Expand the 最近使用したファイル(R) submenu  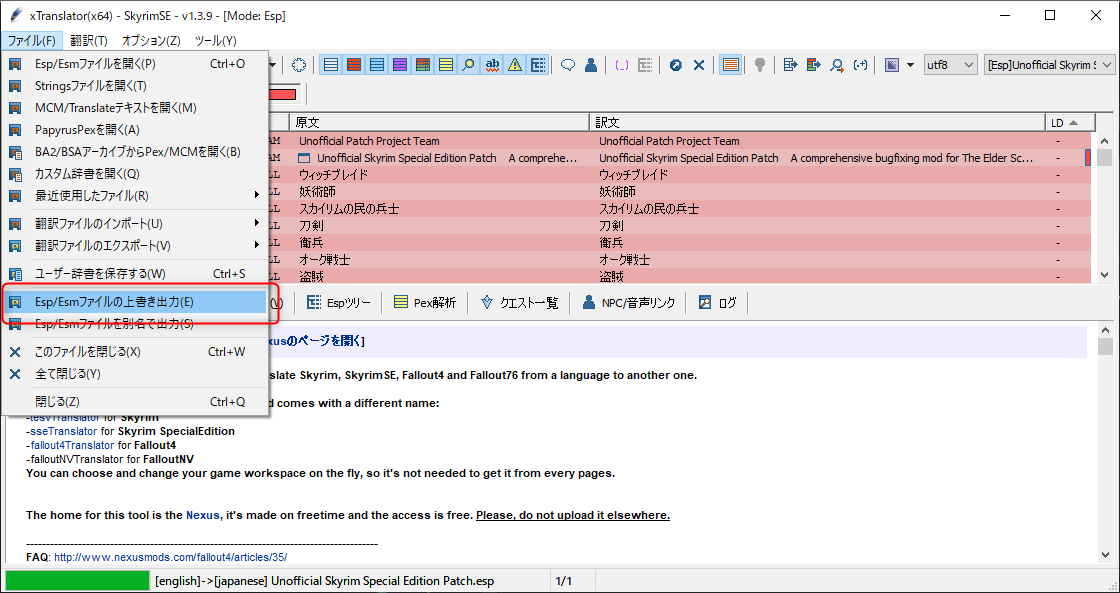coord(135,195)
